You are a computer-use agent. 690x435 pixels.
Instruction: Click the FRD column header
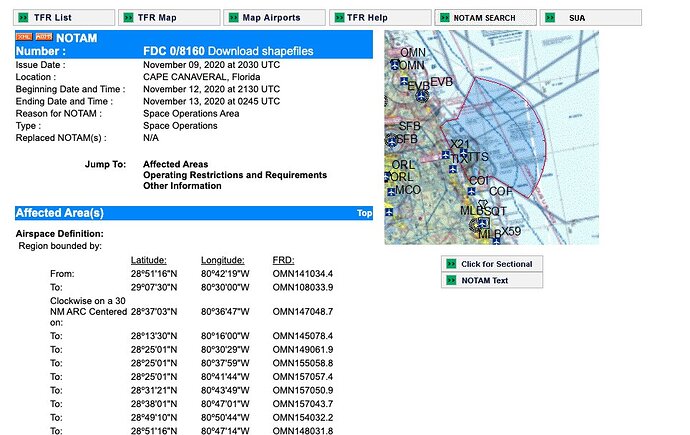(x=283, y=260)
